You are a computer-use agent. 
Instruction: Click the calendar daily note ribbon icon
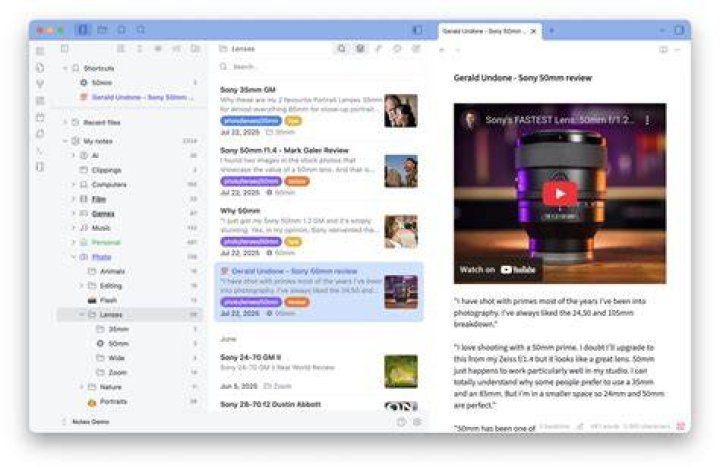(40, 118)
